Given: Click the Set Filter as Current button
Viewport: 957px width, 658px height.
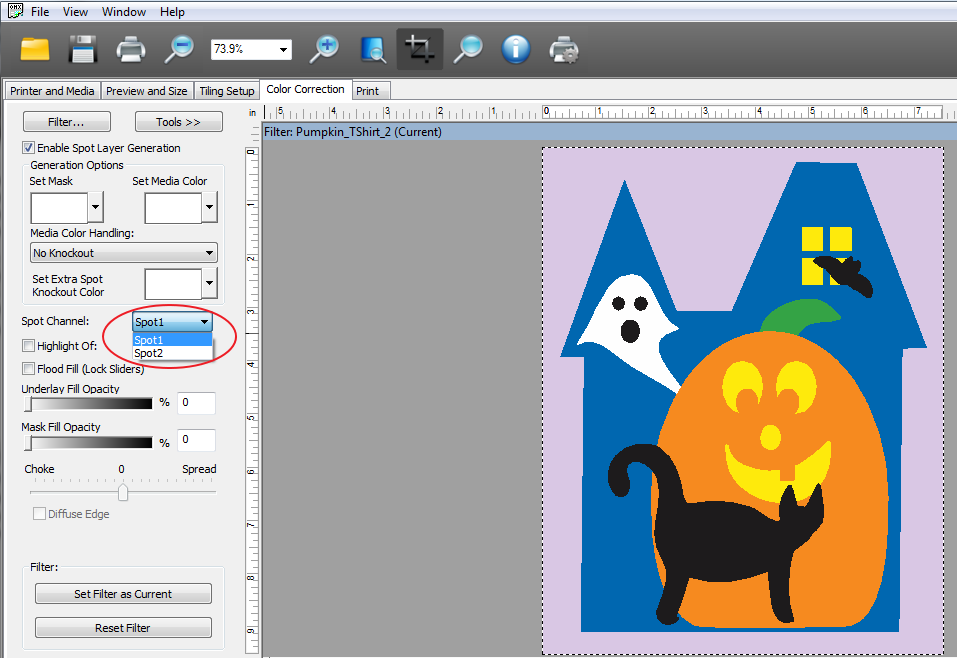Looking at the screenshot, I should tap(123, 594).
